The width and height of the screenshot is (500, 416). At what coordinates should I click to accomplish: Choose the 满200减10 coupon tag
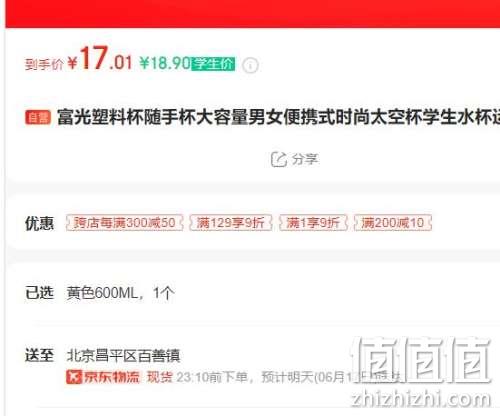click(x=393, y=222)
